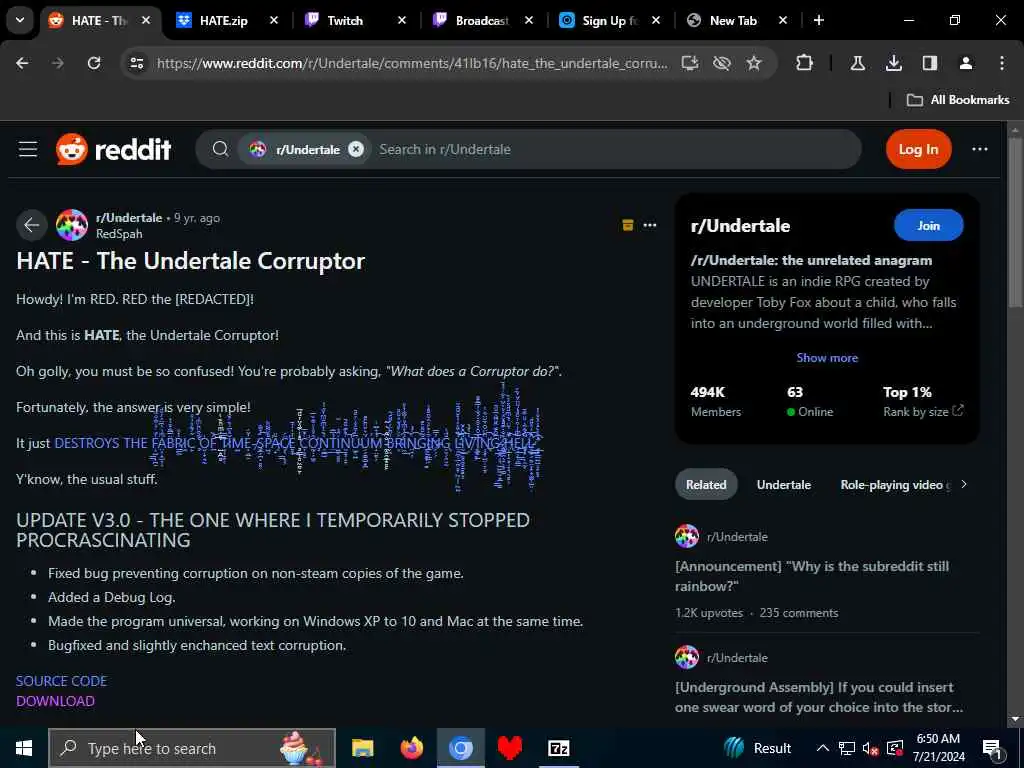Open the tab search dropdown arrow

click(x=20, y=20)
